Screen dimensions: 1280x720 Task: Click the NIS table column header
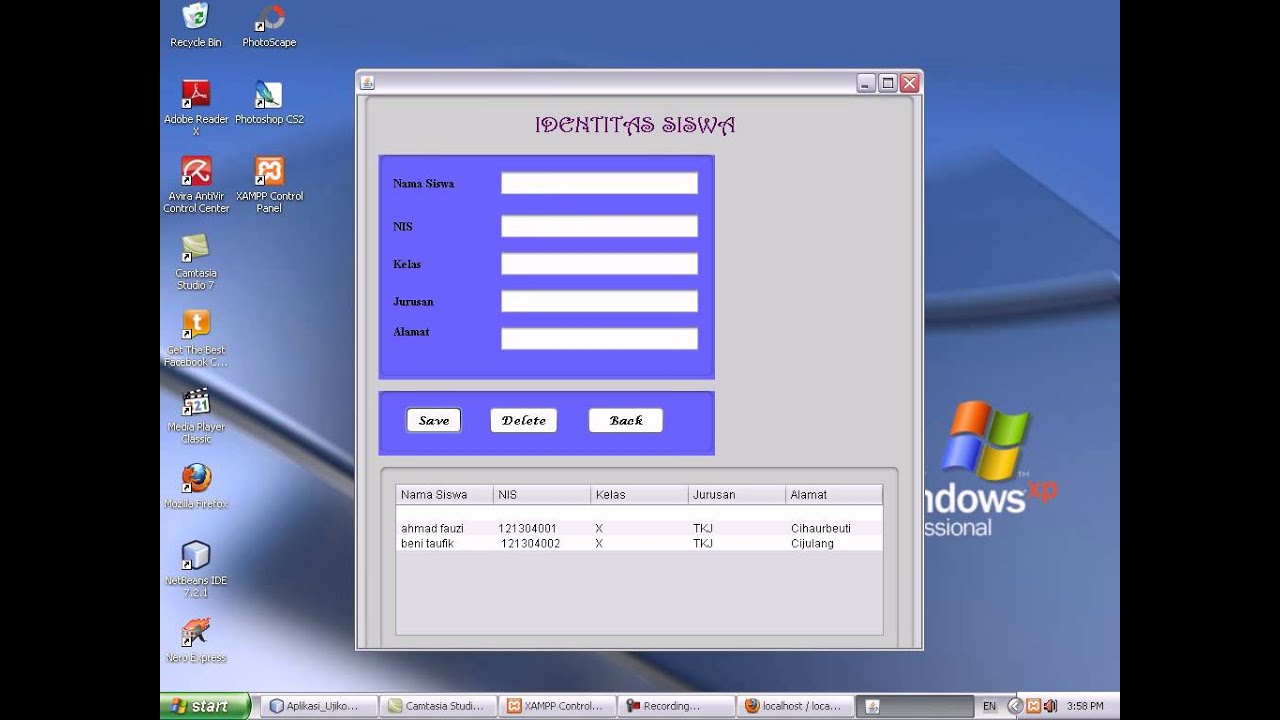tap(542, 494)
